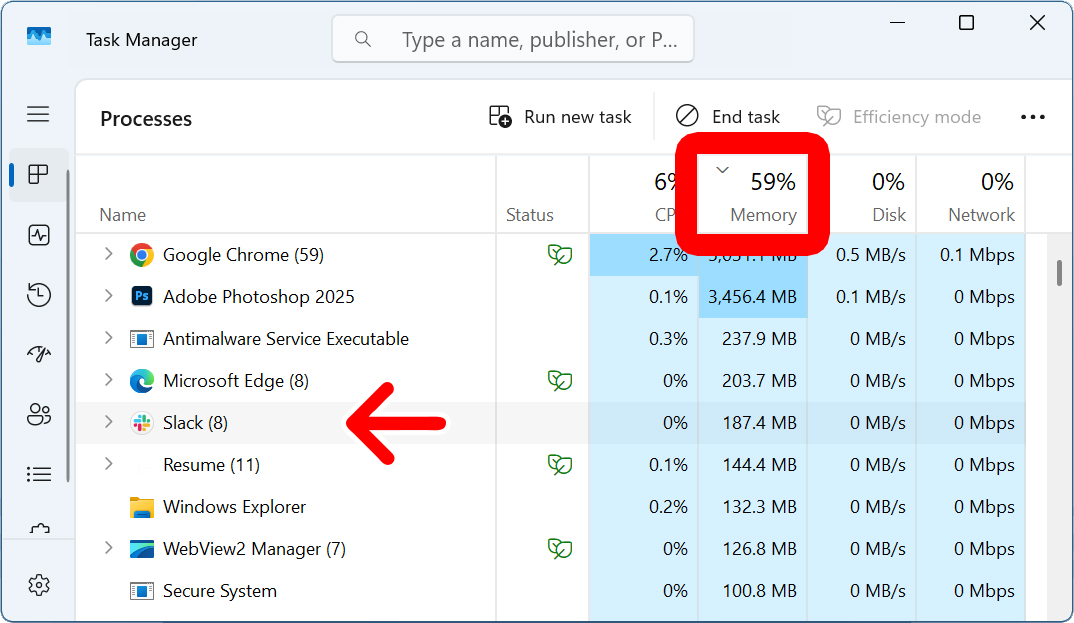
Task: Collapse the Memory column sort dropdown
Action: (722, 170)
